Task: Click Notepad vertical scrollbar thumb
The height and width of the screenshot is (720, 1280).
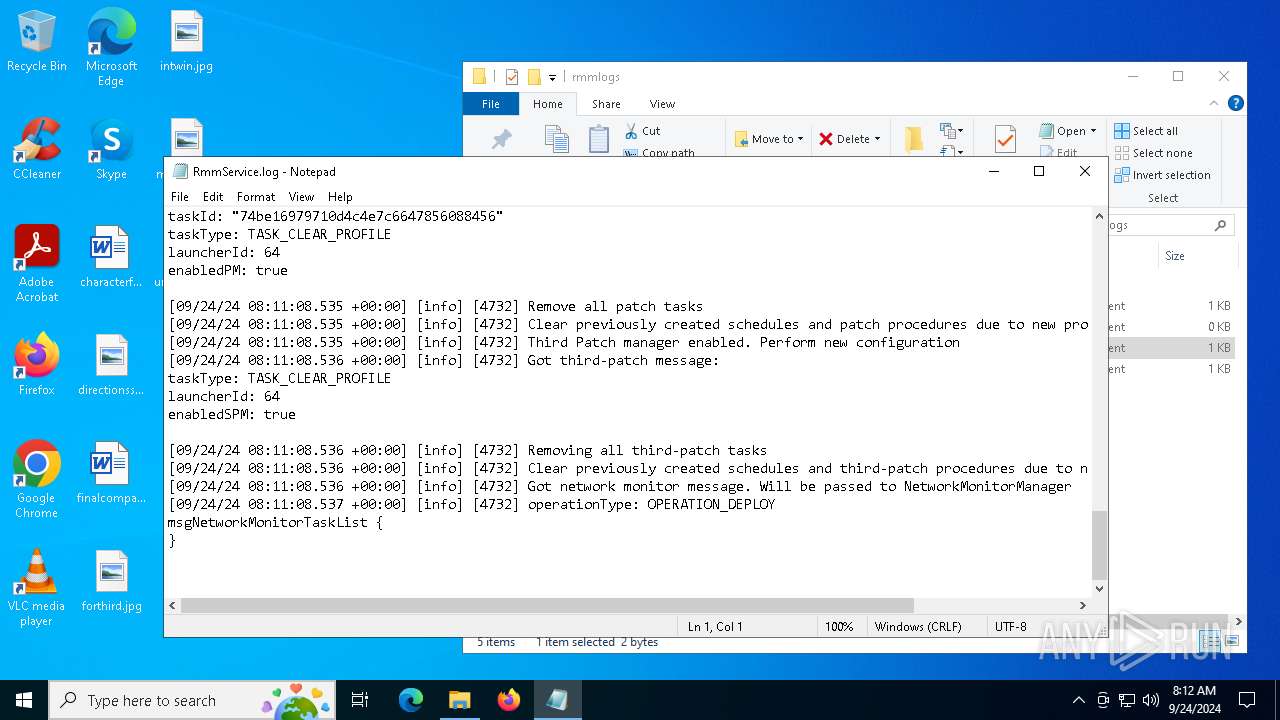Action: 1099,545
